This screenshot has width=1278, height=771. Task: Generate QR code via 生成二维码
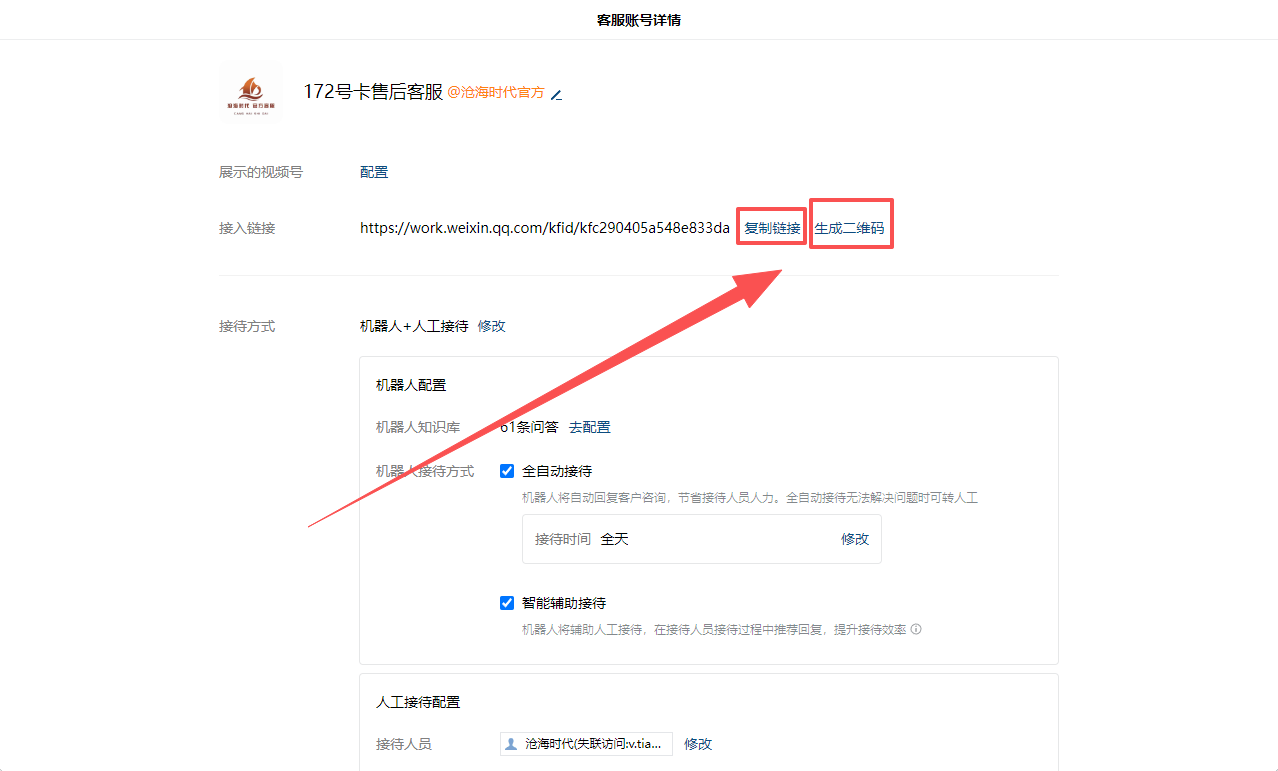(x=849, y=228)
